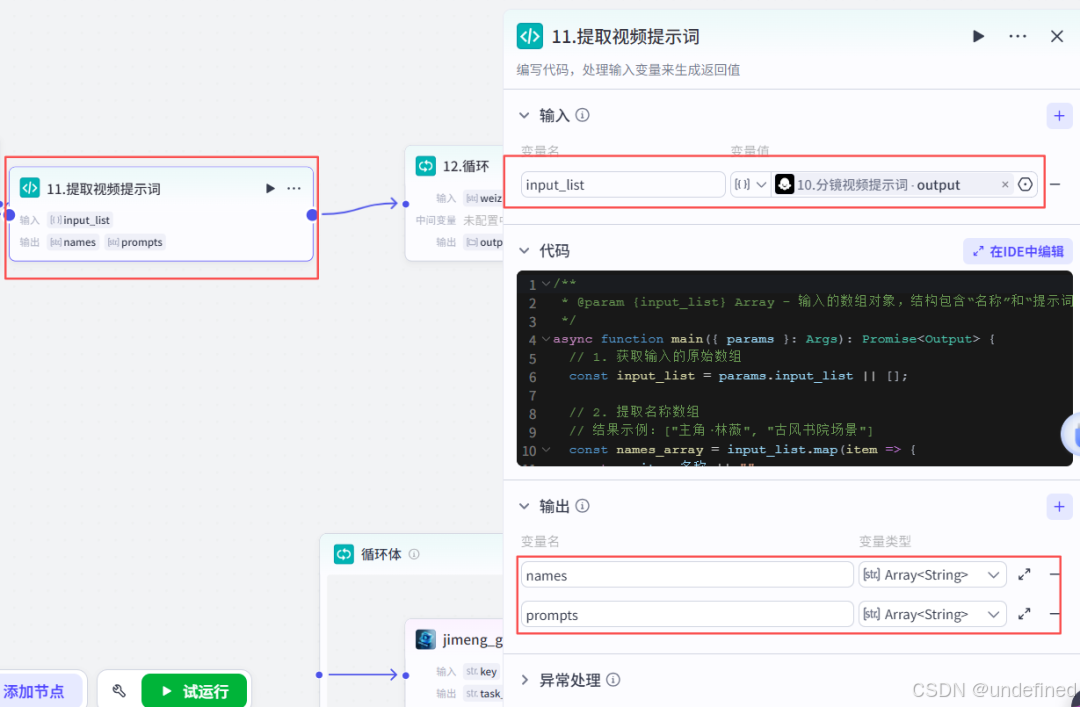Select the code icon on node 11.提取视频提示词

point(30,188)
